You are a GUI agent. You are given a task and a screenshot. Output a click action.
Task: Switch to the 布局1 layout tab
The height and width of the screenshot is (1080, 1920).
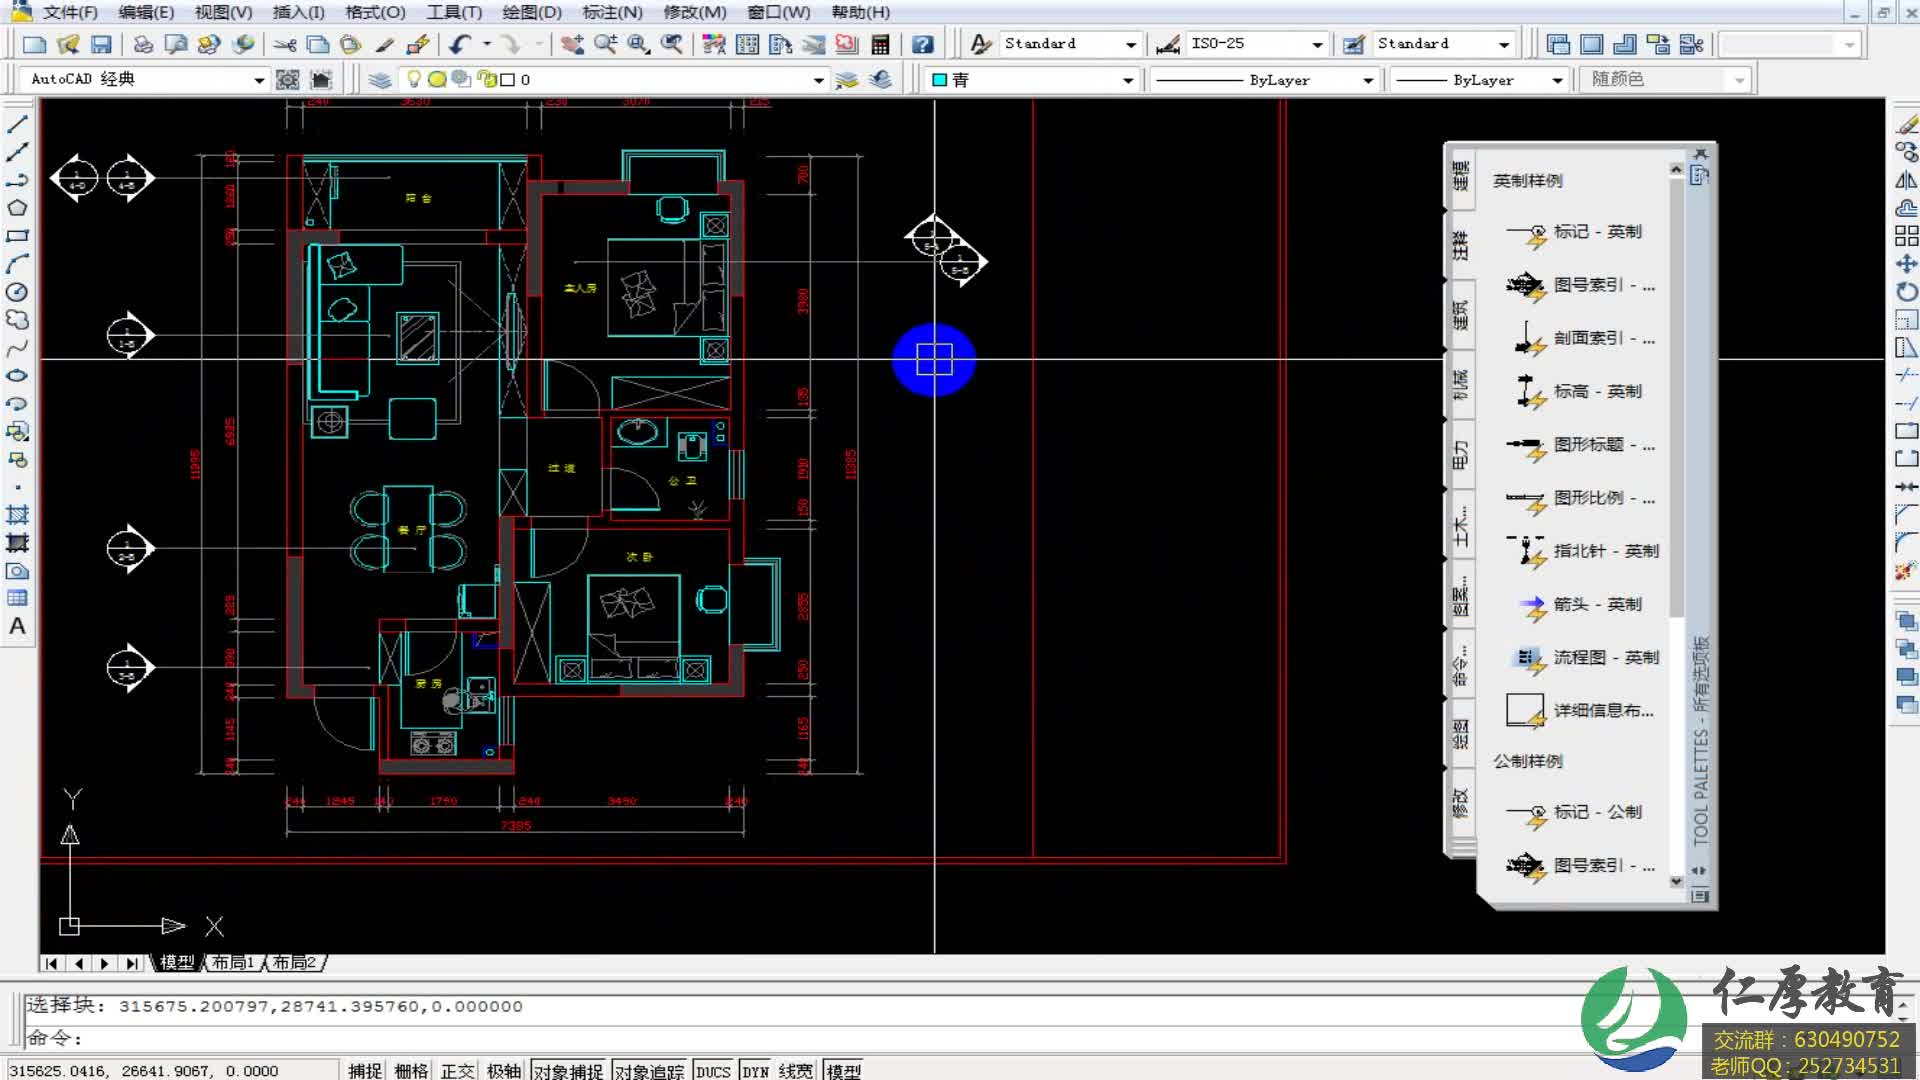(232, 962)
